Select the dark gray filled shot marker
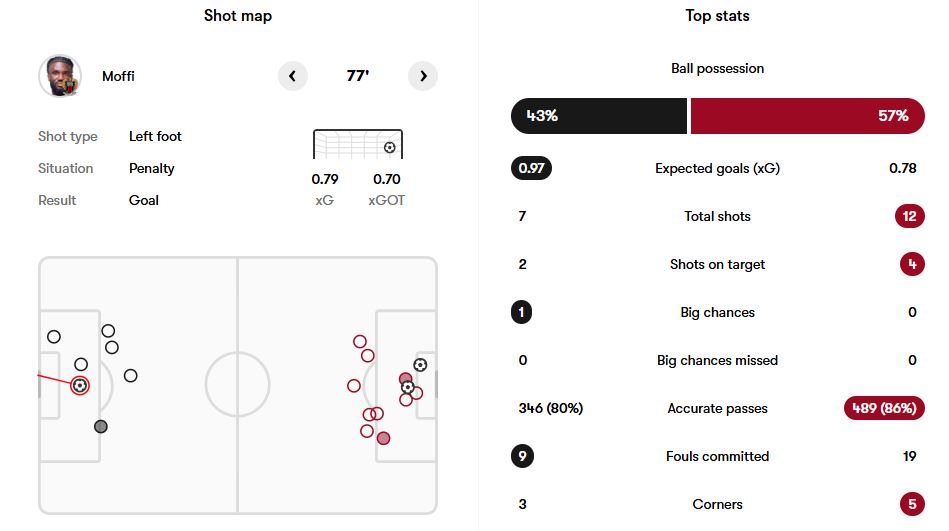The image size is (949, 531). (x=100, y=427)
